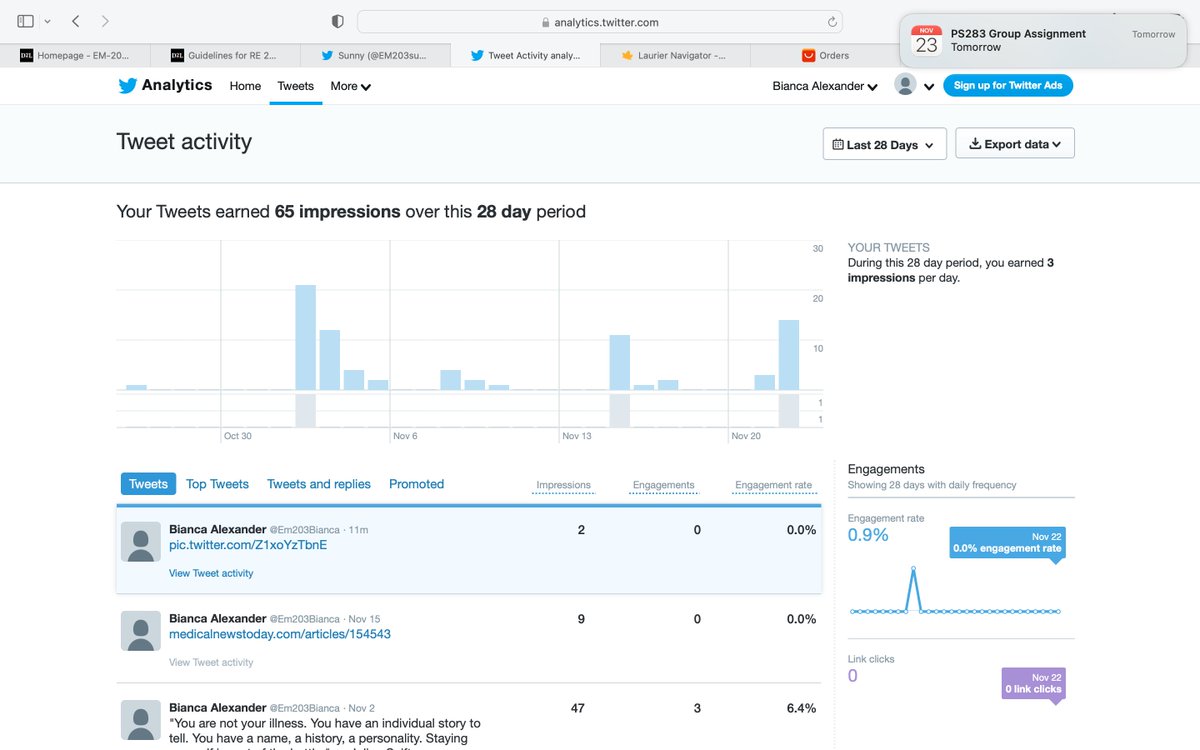Toggle the Safari sidebar icon
1200x750 pixels.
click(x=26, y=21)
